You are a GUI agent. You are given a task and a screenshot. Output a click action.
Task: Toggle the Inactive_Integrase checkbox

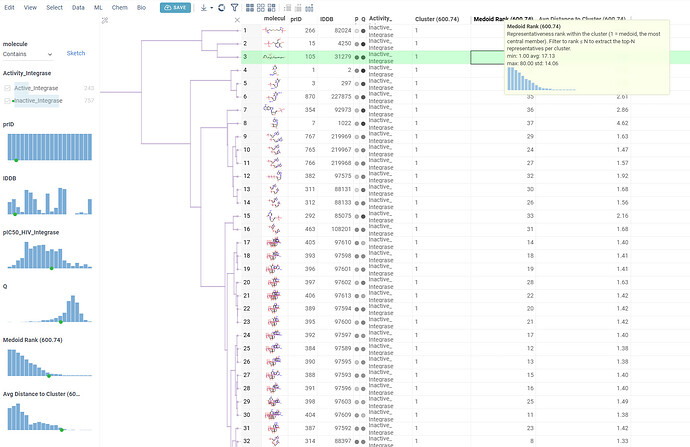(x=7, y=101)
